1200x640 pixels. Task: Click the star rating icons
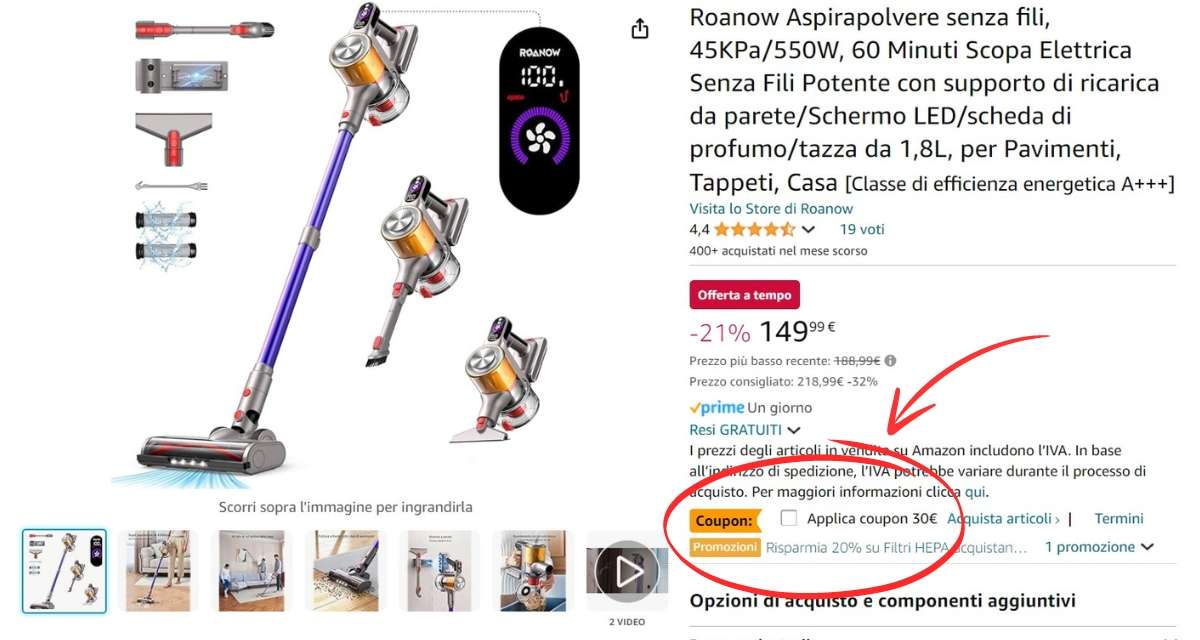click(x=755, y=229)
